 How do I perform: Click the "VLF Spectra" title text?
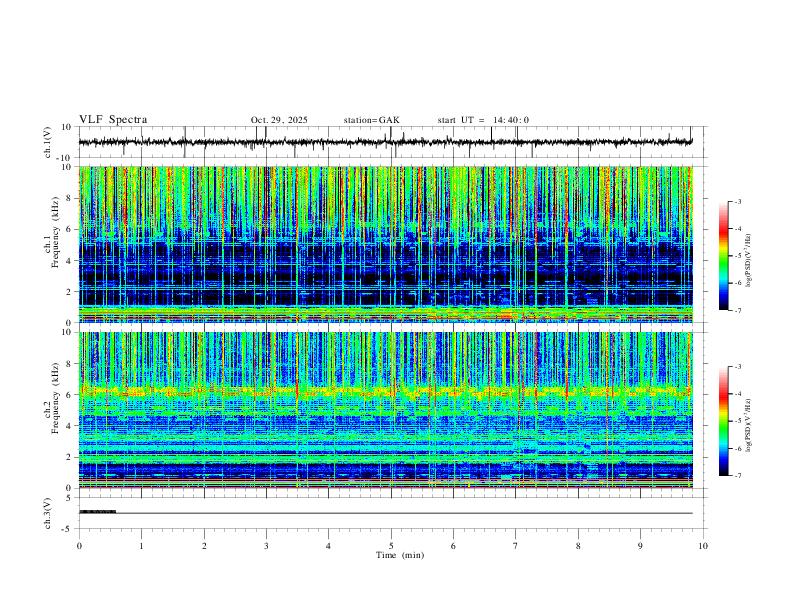113,120
